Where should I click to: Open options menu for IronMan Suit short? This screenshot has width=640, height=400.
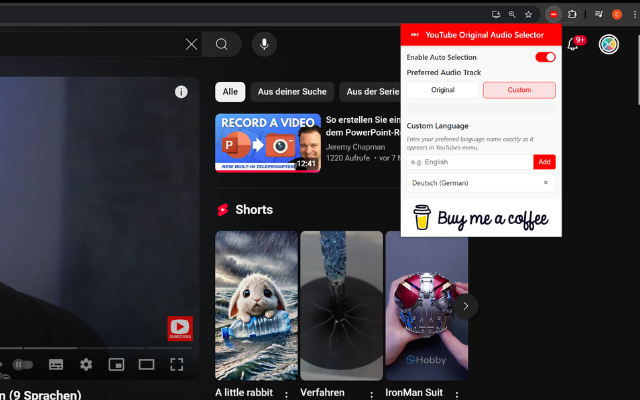click(x=457, y=395)
